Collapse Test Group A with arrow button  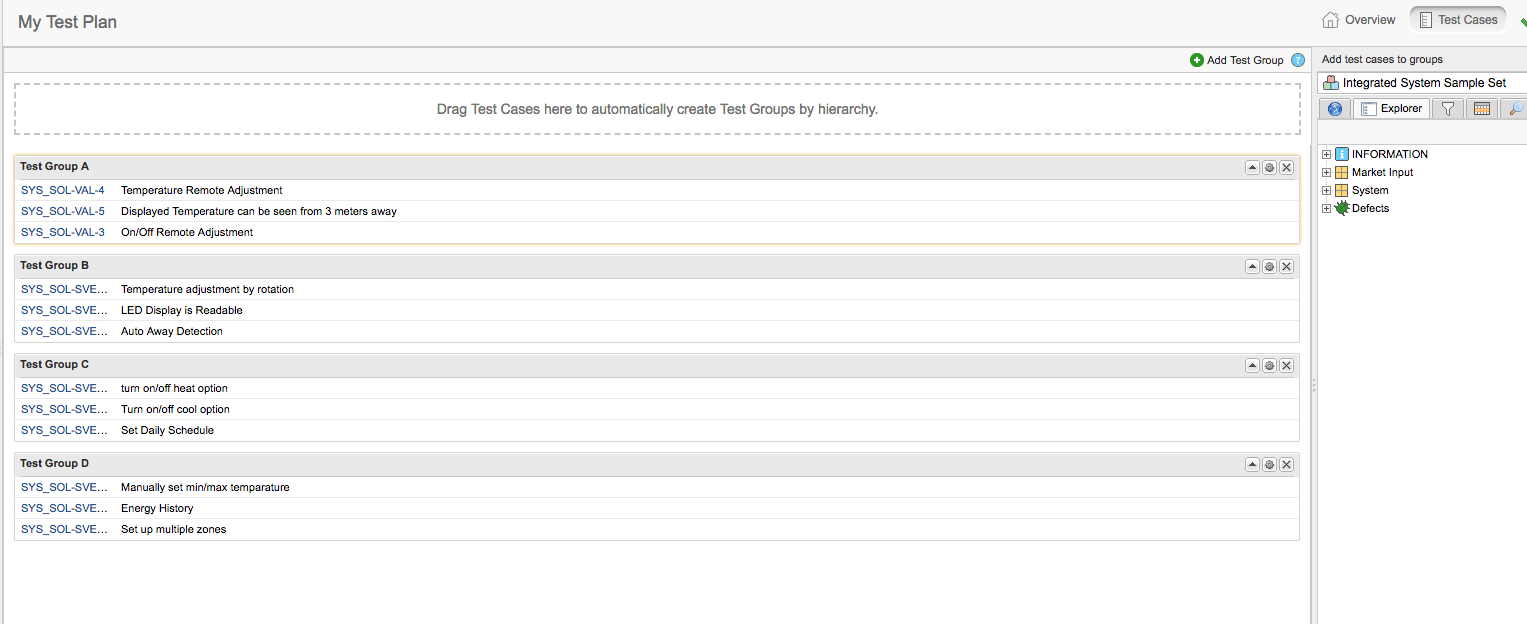click(x=1252, y=168)
